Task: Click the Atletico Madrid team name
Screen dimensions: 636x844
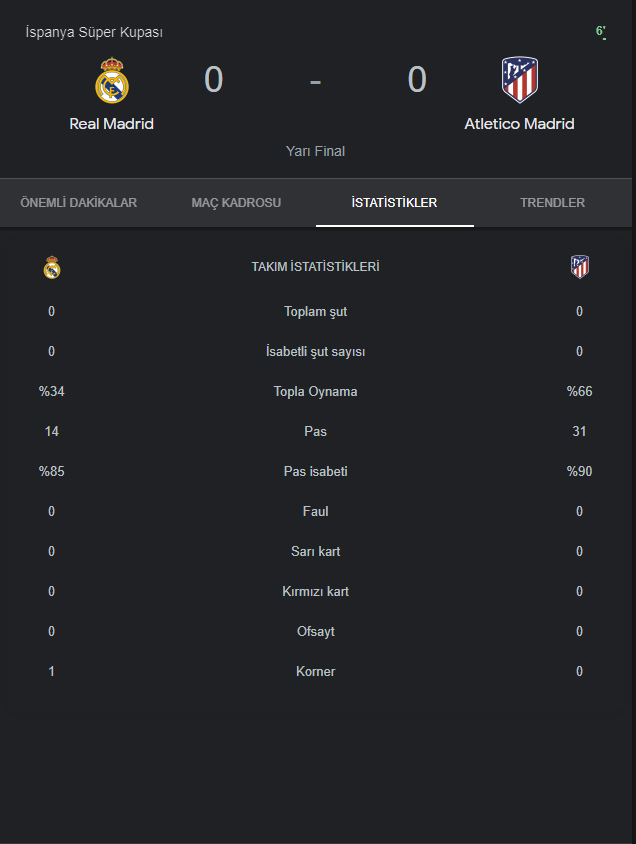Action: [x=519, y=124]
